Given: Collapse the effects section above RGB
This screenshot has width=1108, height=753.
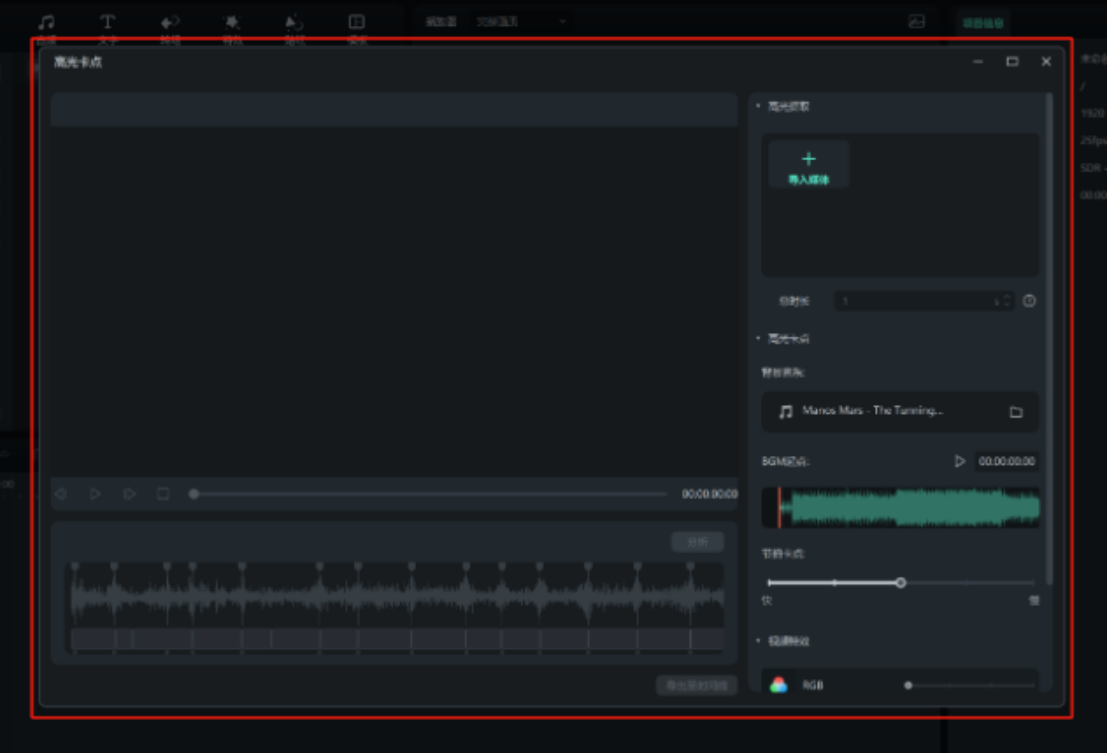Looking at the screenshot, I should 758,641.
